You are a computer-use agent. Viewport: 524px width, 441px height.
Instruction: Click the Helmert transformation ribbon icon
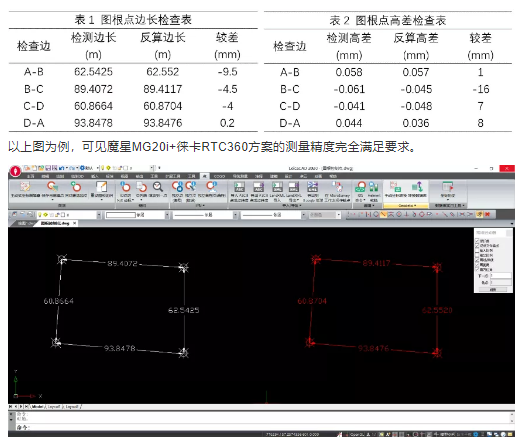[374, 187]
